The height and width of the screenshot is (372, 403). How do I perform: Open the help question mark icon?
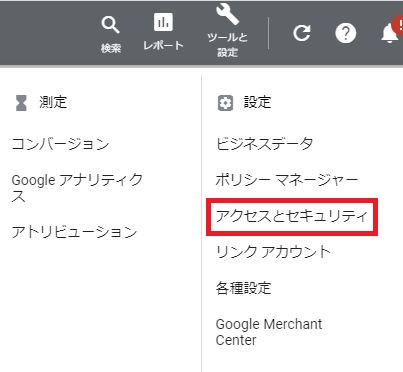pyautogui.click(x=346, y=33)
